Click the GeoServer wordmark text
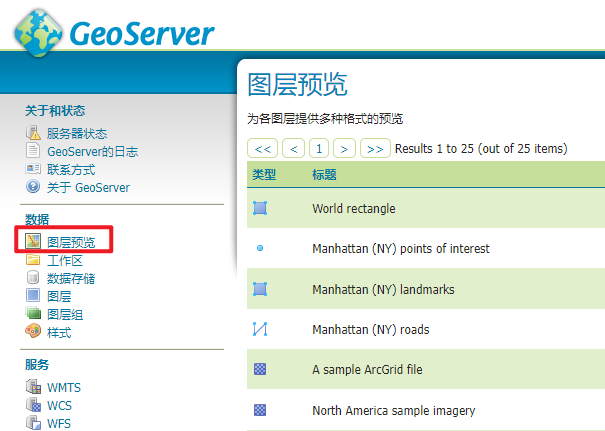 [x=142, y=34]
